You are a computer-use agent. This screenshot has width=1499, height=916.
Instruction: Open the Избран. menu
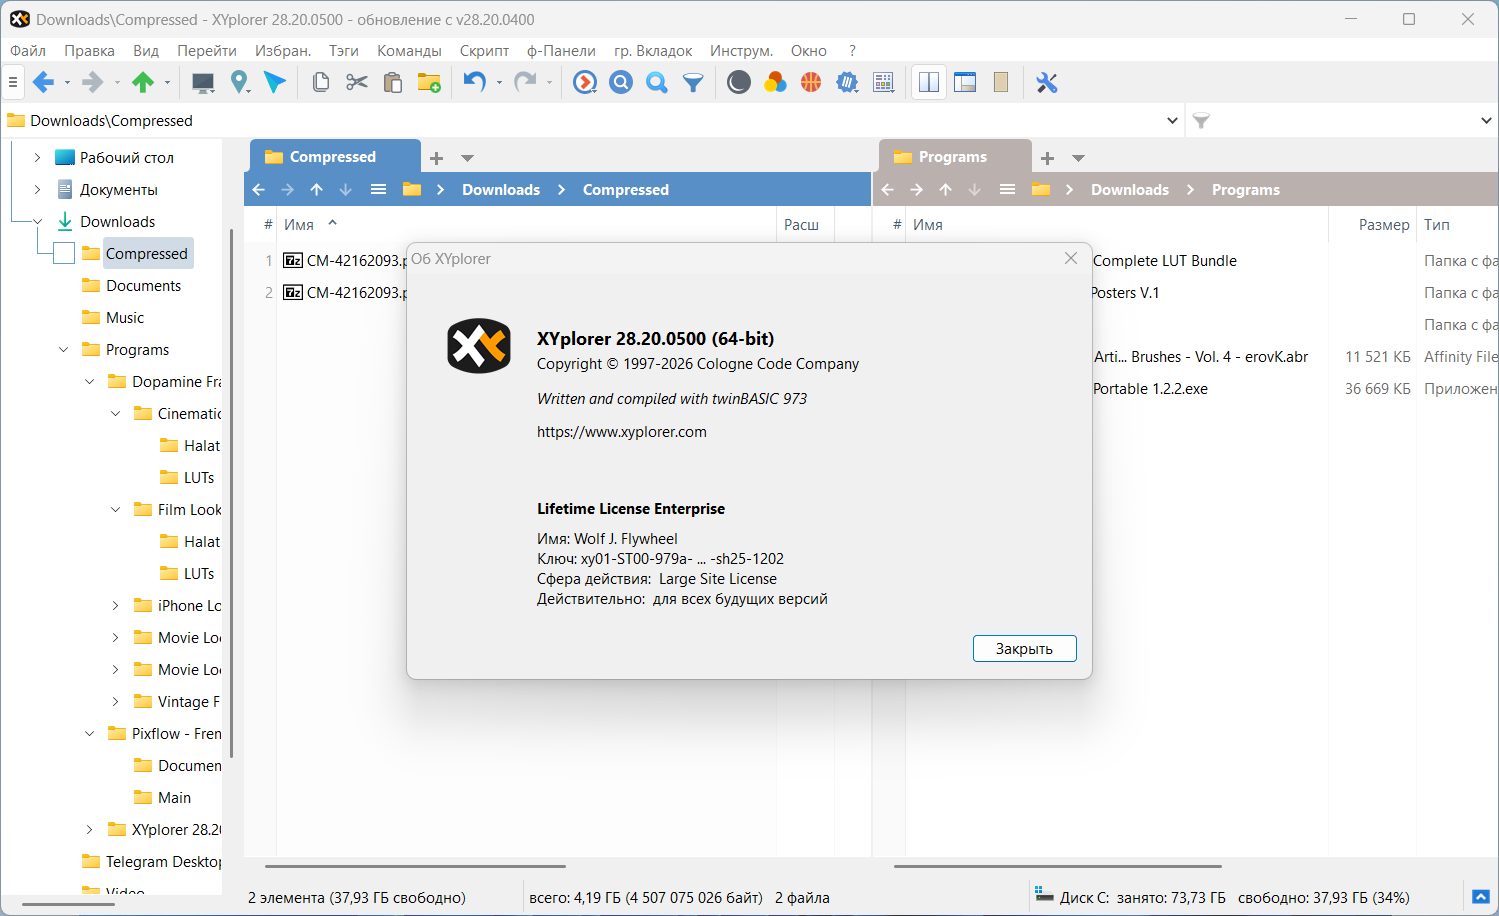point(283,51)
